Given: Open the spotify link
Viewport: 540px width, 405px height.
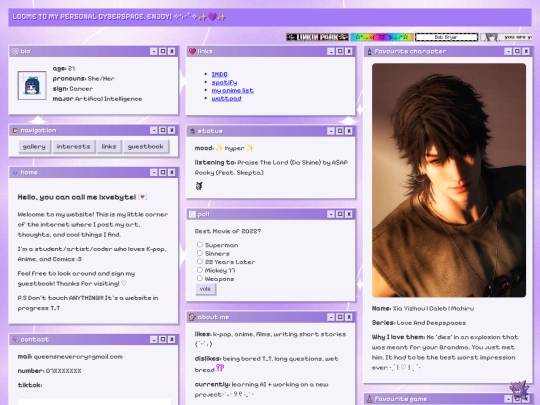Looking at the screenshot, I should click(224, 82).
